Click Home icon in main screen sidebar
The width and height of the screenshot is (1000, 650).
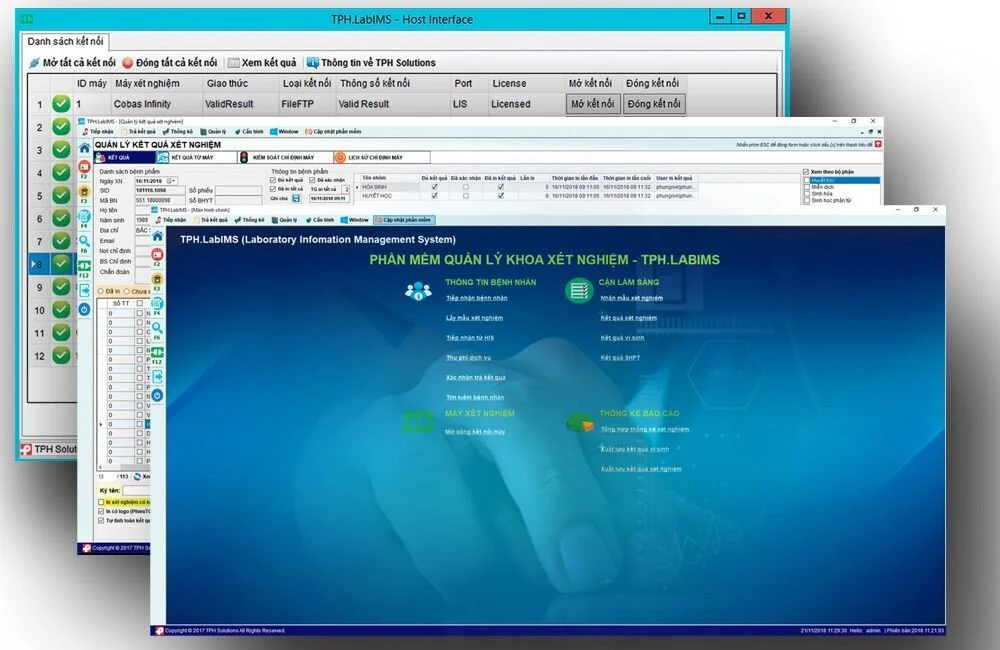(158, 237)
